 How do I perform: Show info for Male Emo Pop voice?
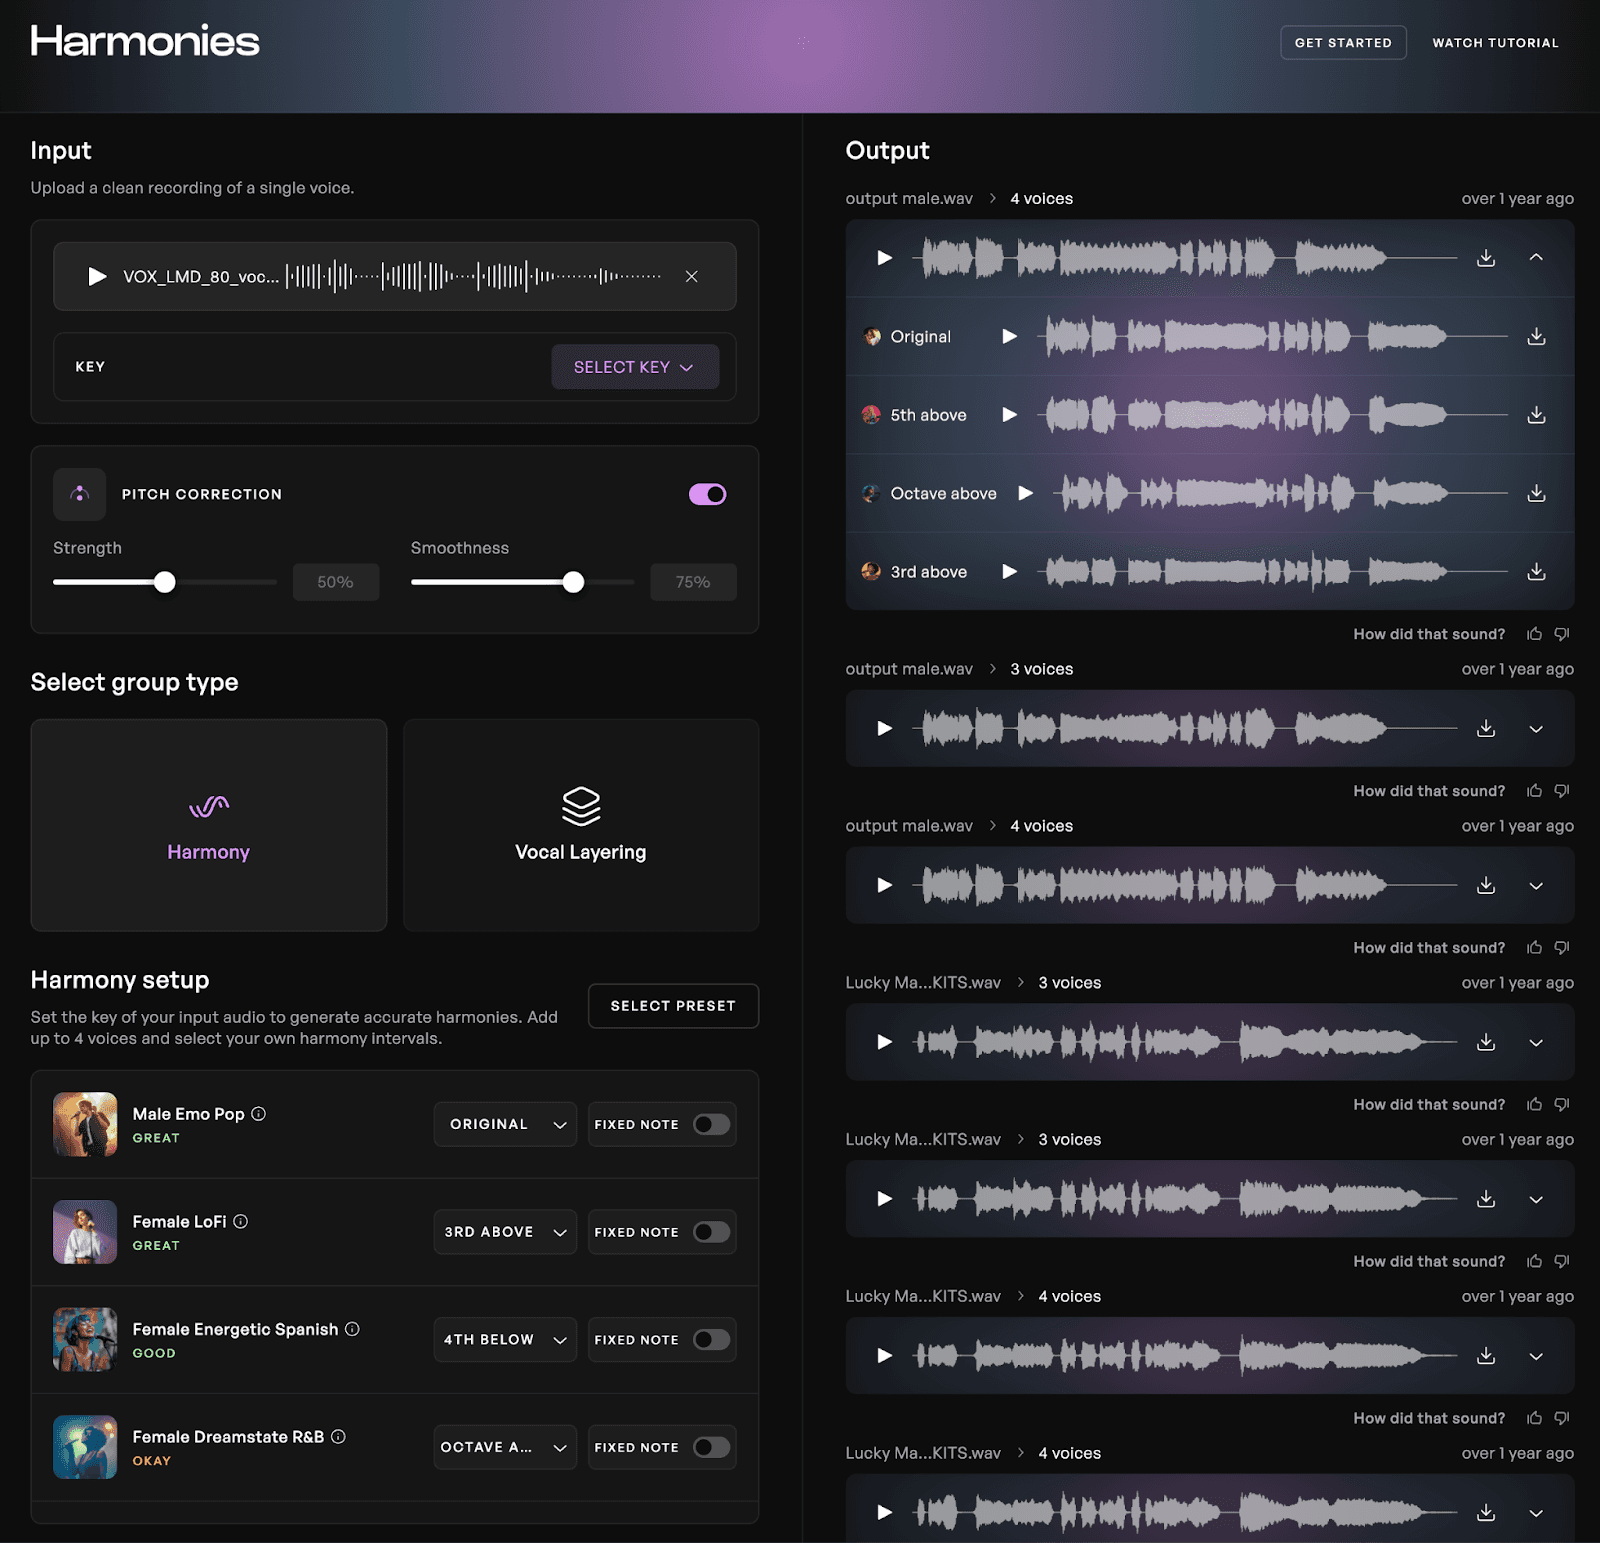(x=258, y=1113)
